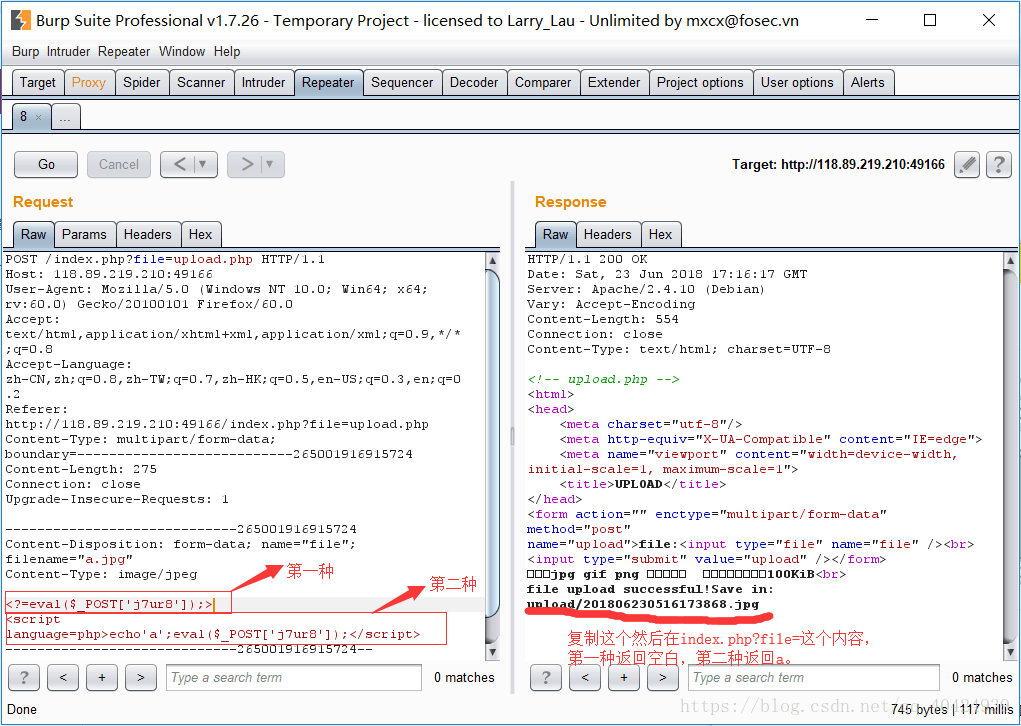The width and height of the screenshot is (1021, 726).
Task: Switch to the Scanner tab
Action: pos(201,83)
